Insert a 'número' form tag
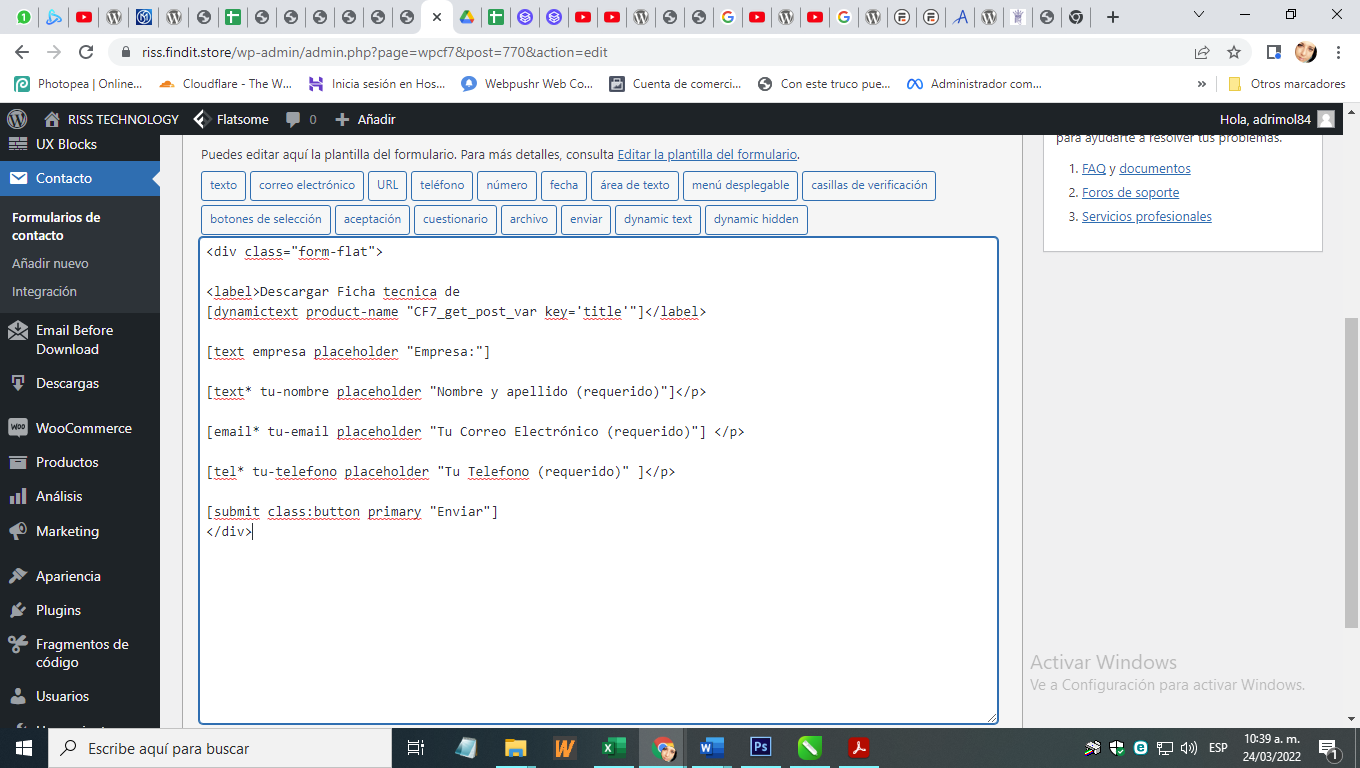Viewport: 1360px width, 768px height. (x=507, y=185)
